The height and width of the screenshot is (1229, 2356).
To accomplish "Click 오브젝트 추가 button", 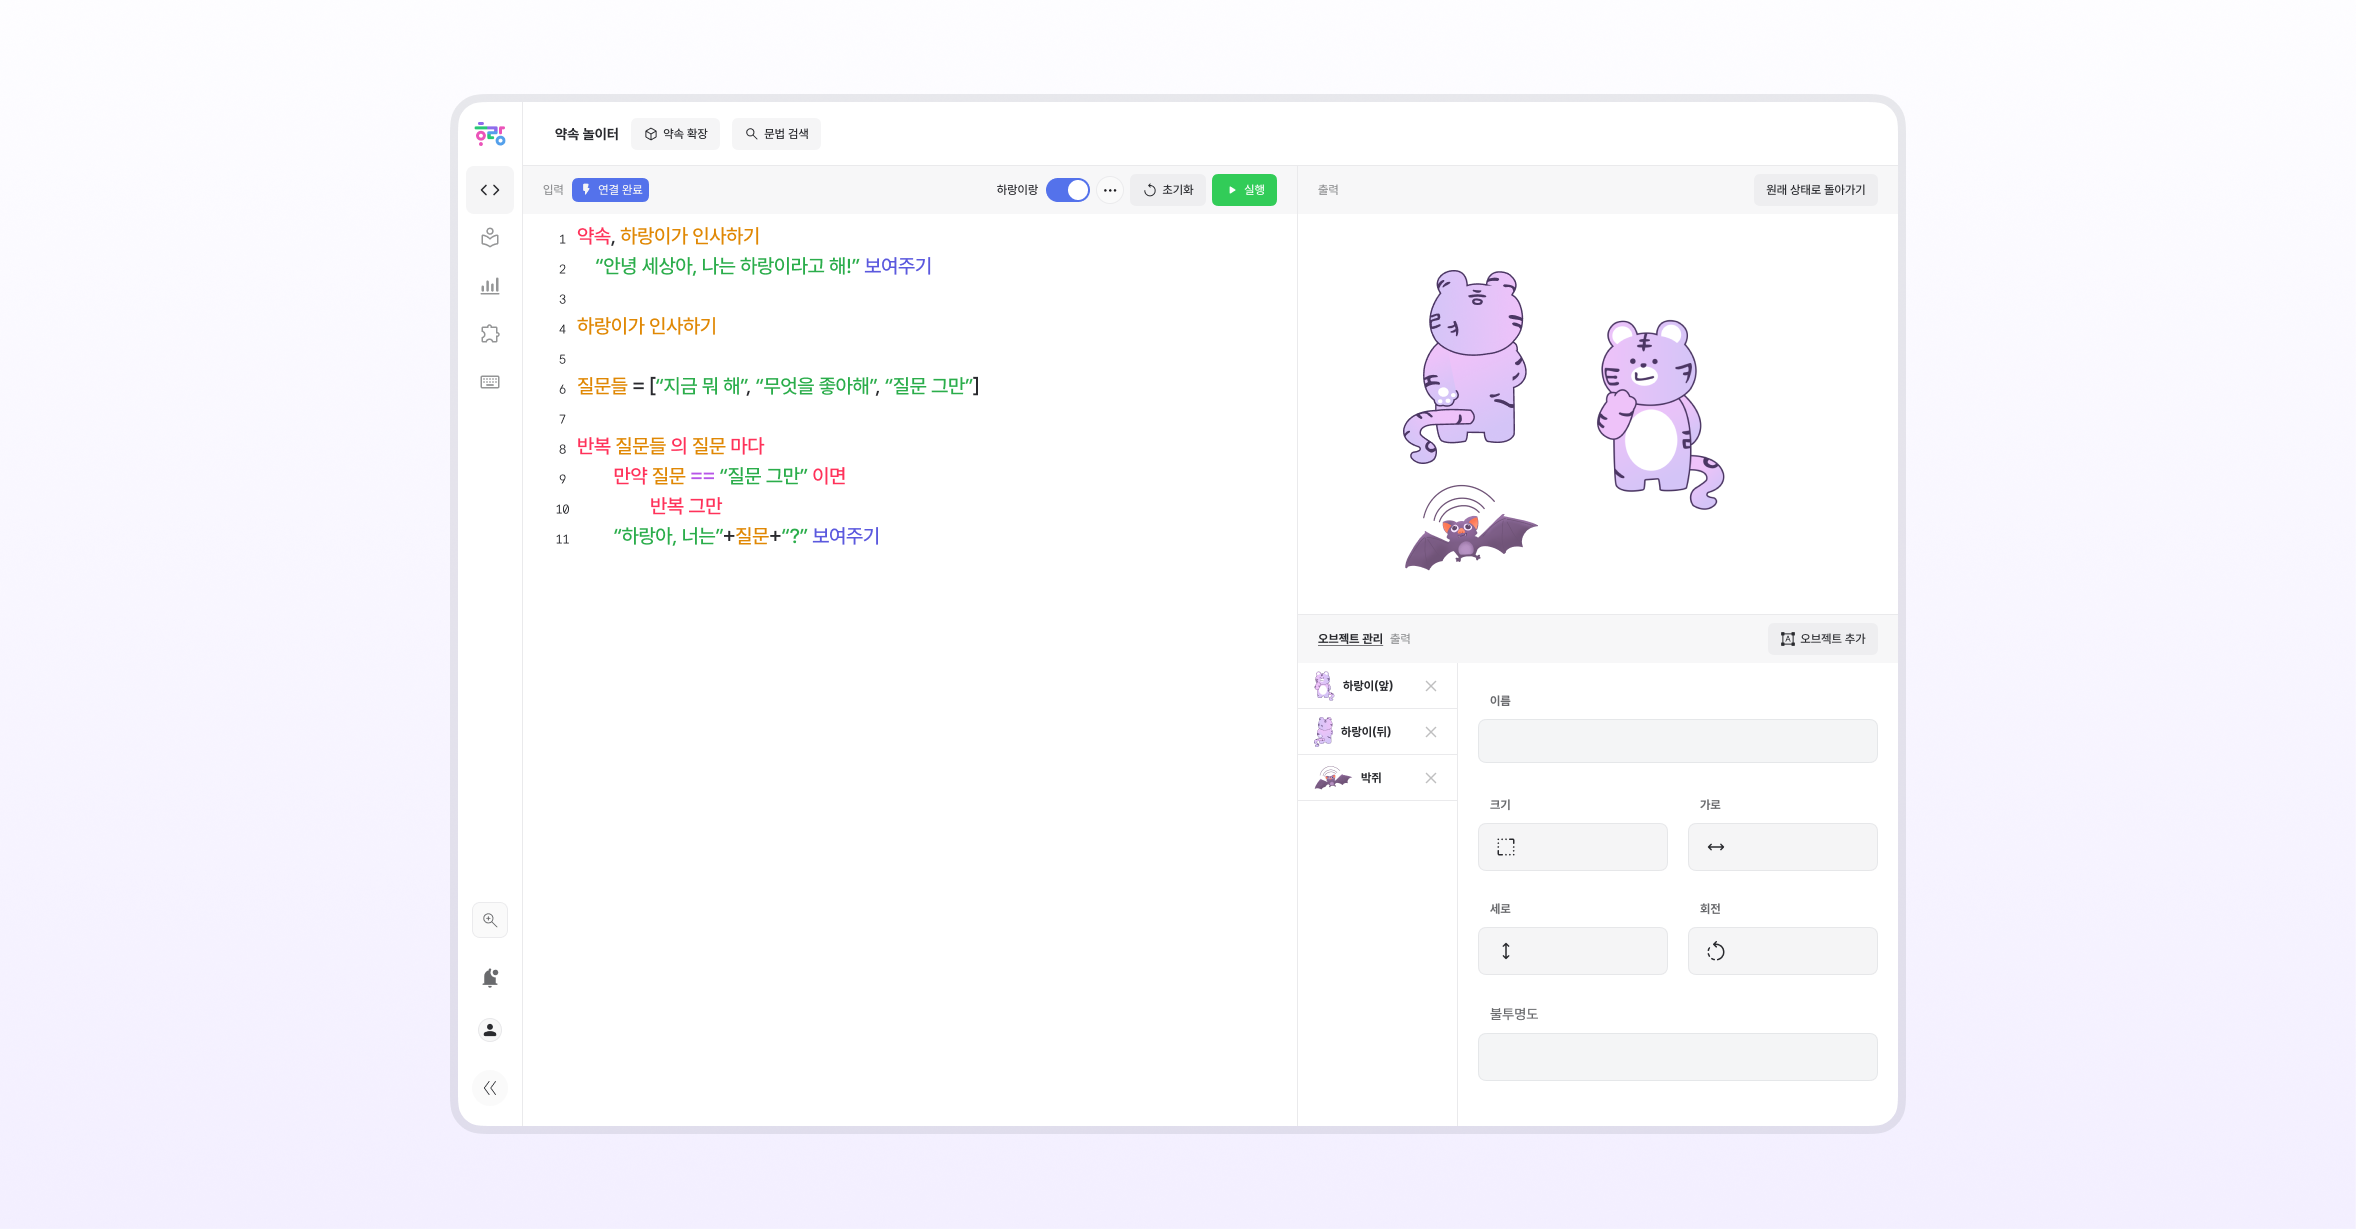I will point(1822,639).
